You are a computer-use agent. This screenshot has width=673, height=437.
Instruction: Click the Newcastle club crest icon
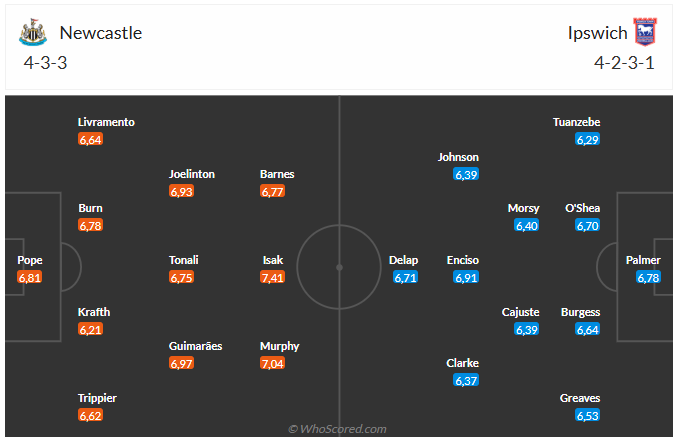click(33, 33)
